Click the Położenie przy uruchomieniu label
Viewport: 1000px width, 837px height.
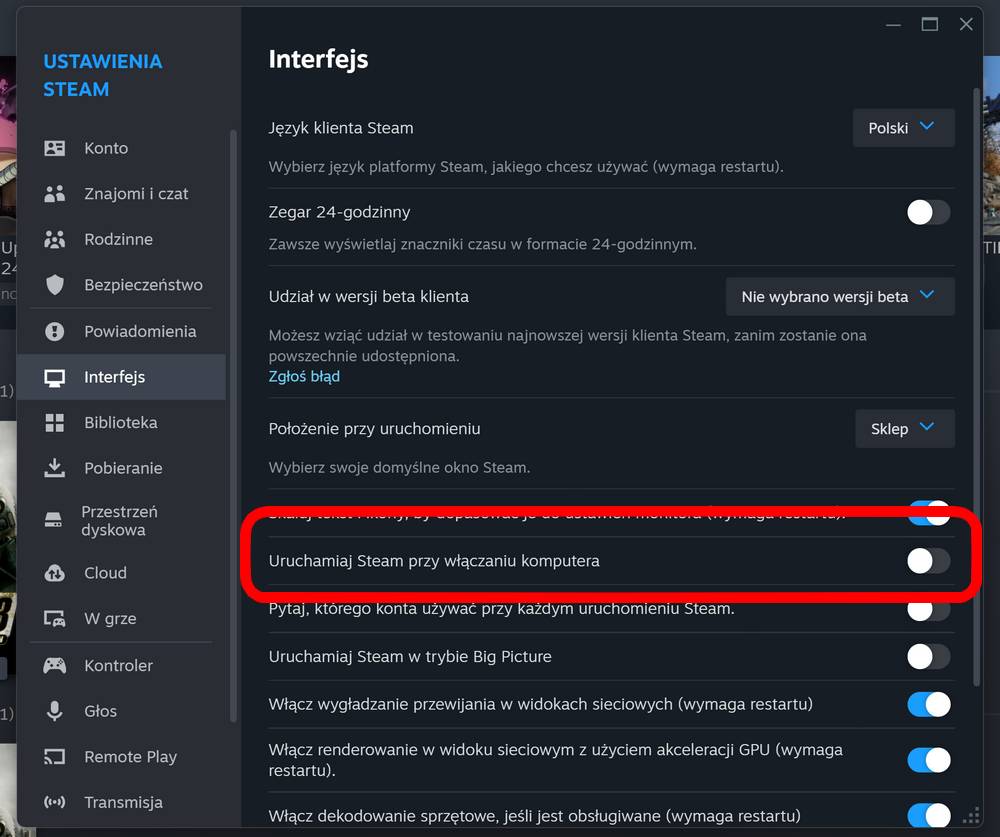(x=374, y=429)
